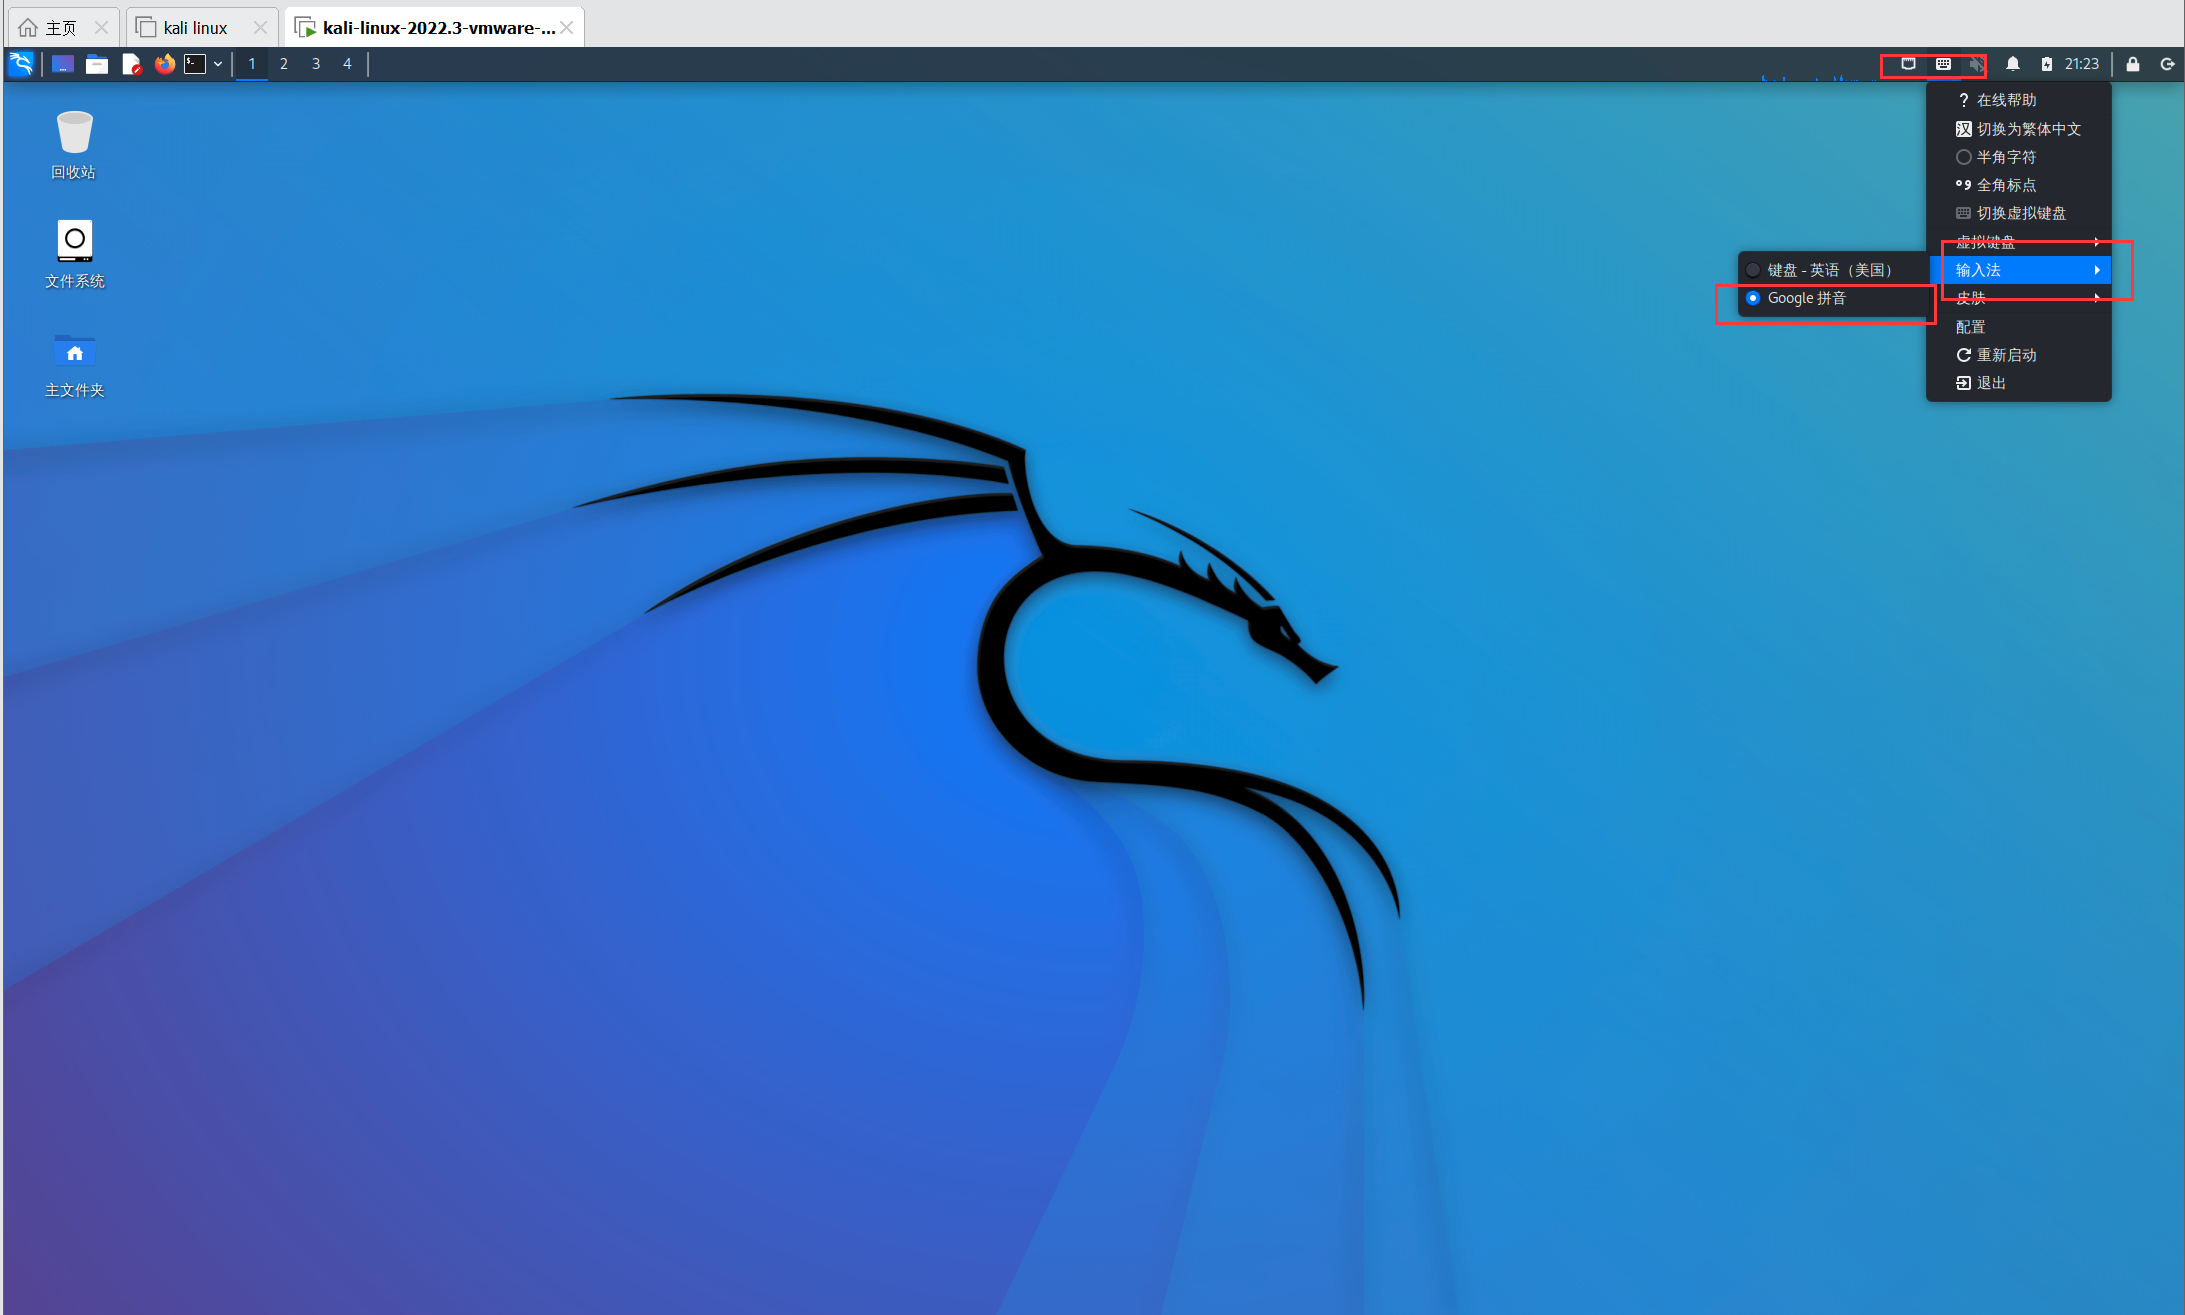
Task: Open the file manager panel launcher
Action: tap(97, 64)
